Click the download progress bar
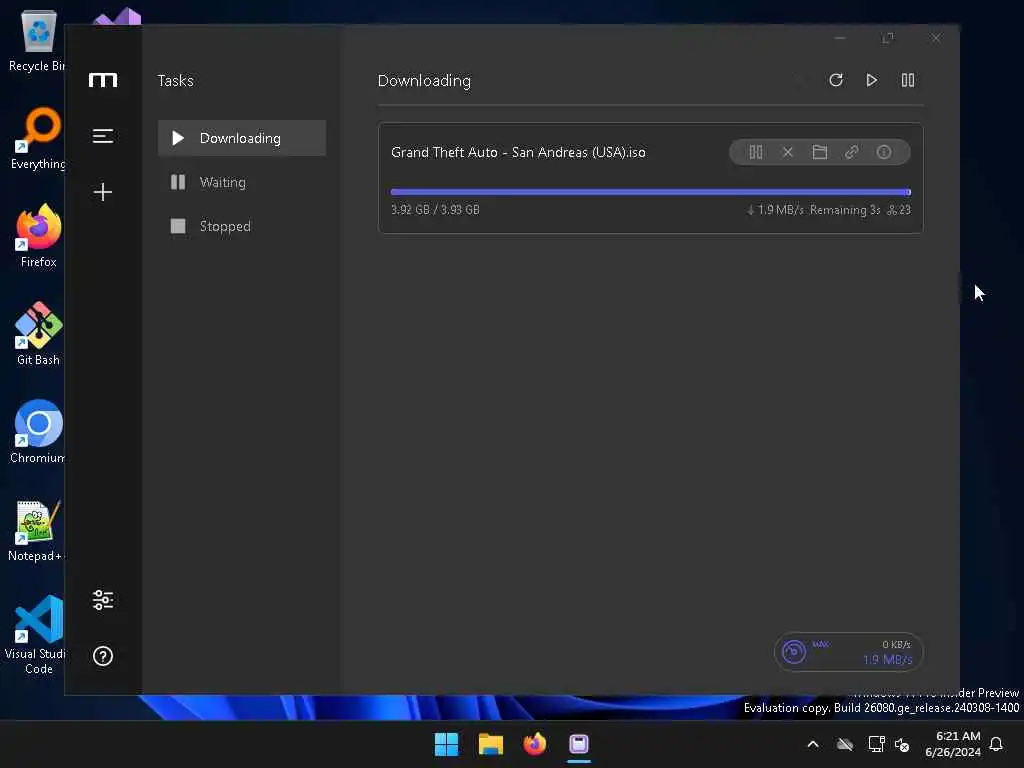This screenshot has height=768, width=1024. 650,192
